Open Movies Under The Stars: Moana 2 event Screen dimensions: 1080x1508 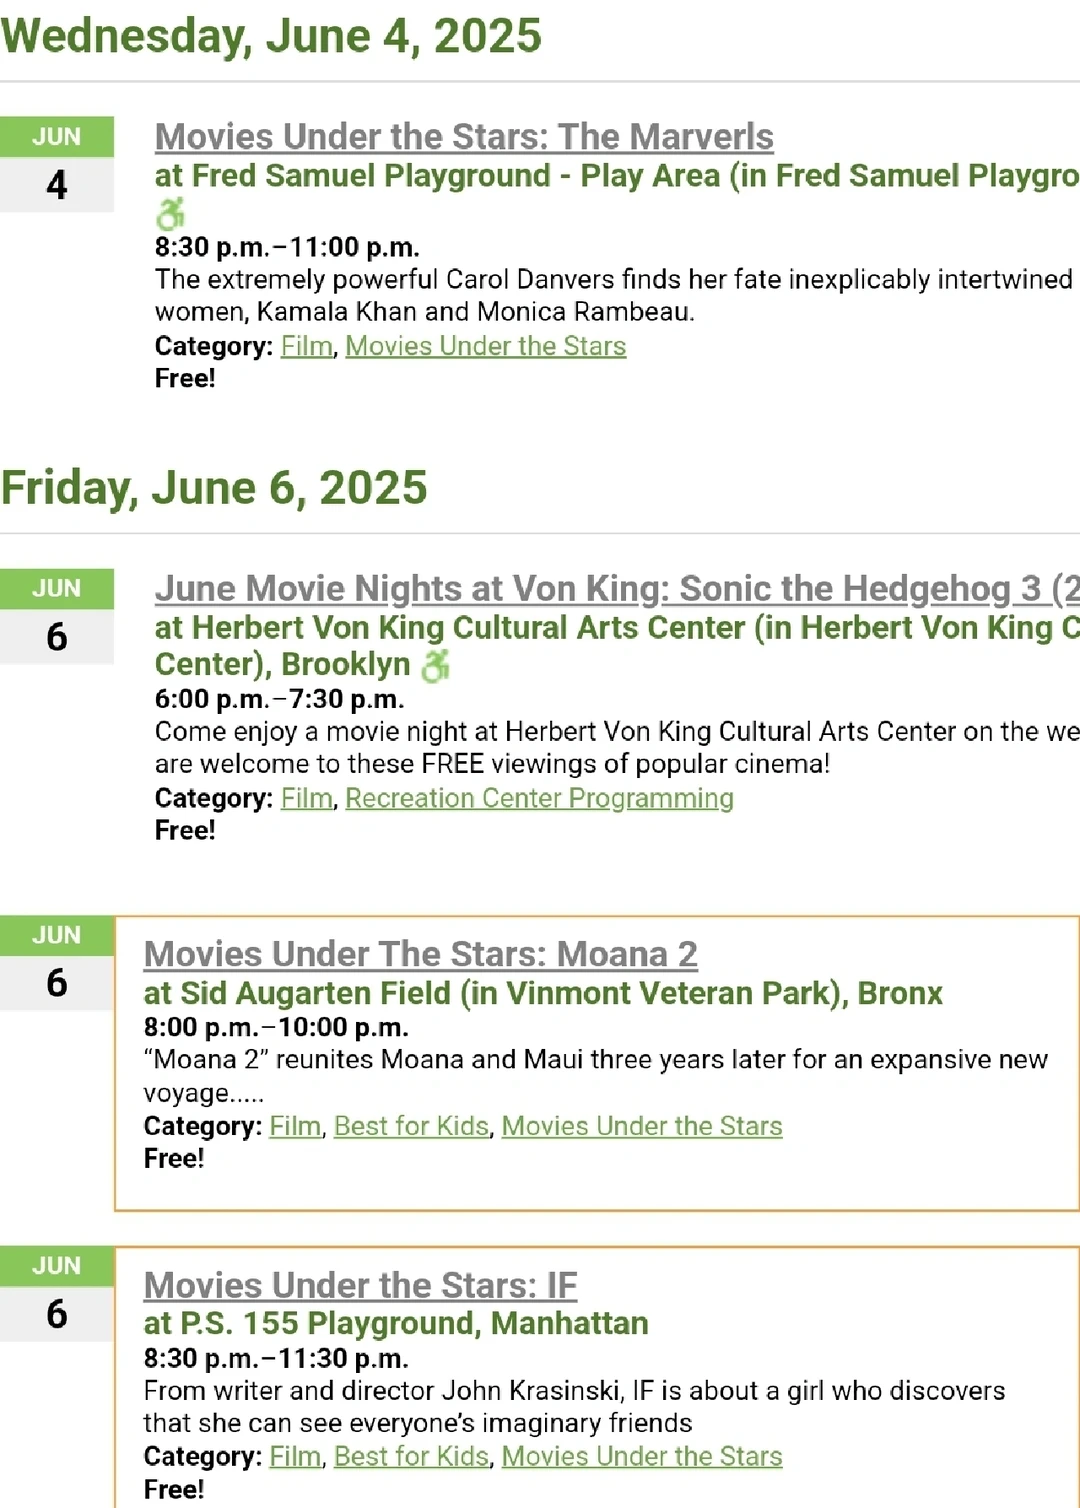tap(420, 954)
